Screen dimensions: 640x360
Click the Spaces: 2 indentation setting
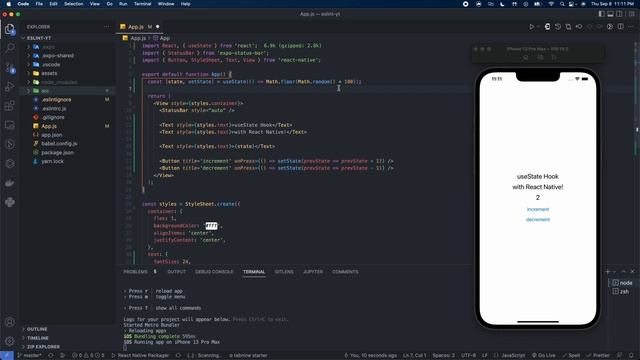click(x=443, y=356)
